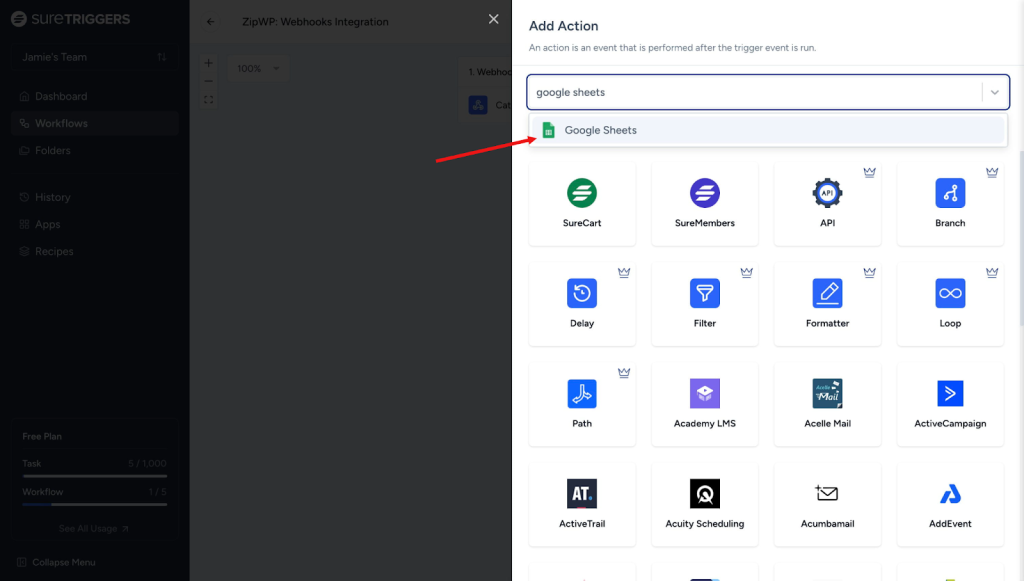Select the Acuity Scheduling app

705,504
